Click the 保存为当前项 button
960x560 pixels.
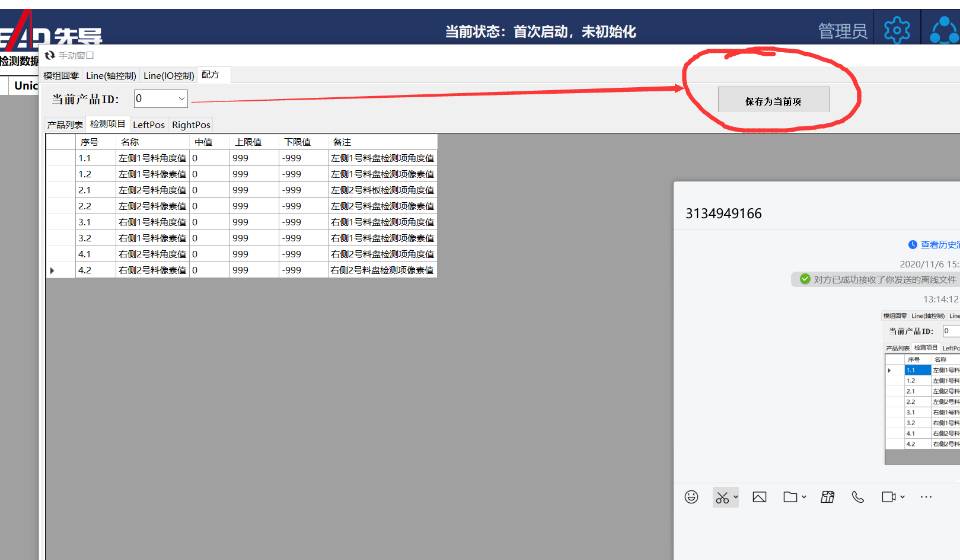click(x=773, y=101)
